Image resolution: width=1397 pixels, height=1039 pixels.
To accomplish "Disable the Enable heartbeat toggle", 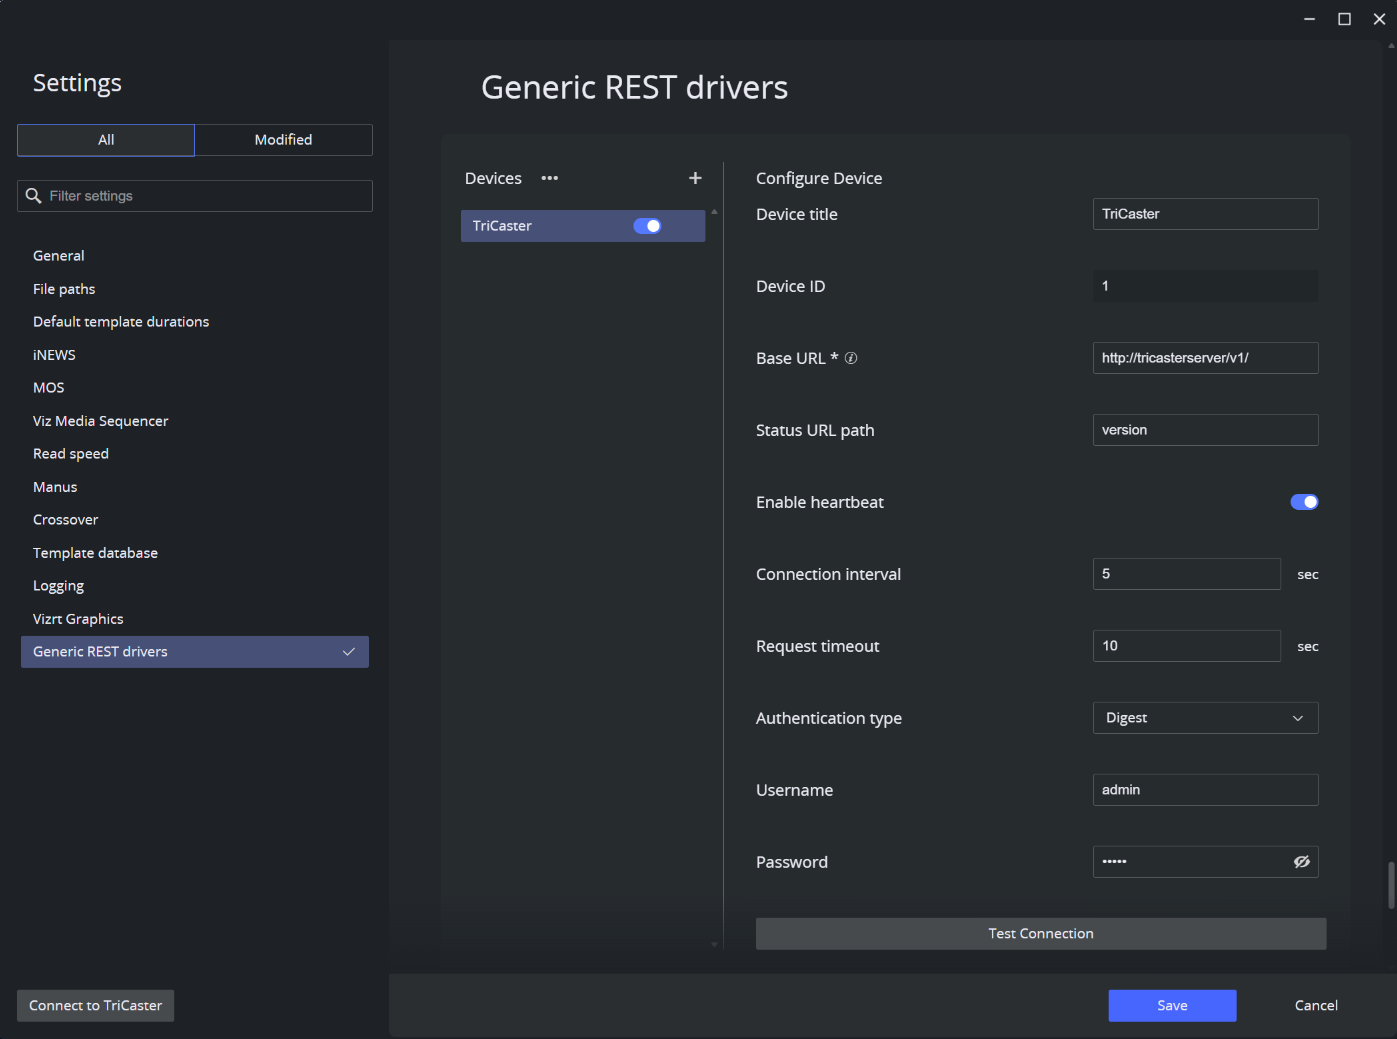I will tap(1304, 502).
